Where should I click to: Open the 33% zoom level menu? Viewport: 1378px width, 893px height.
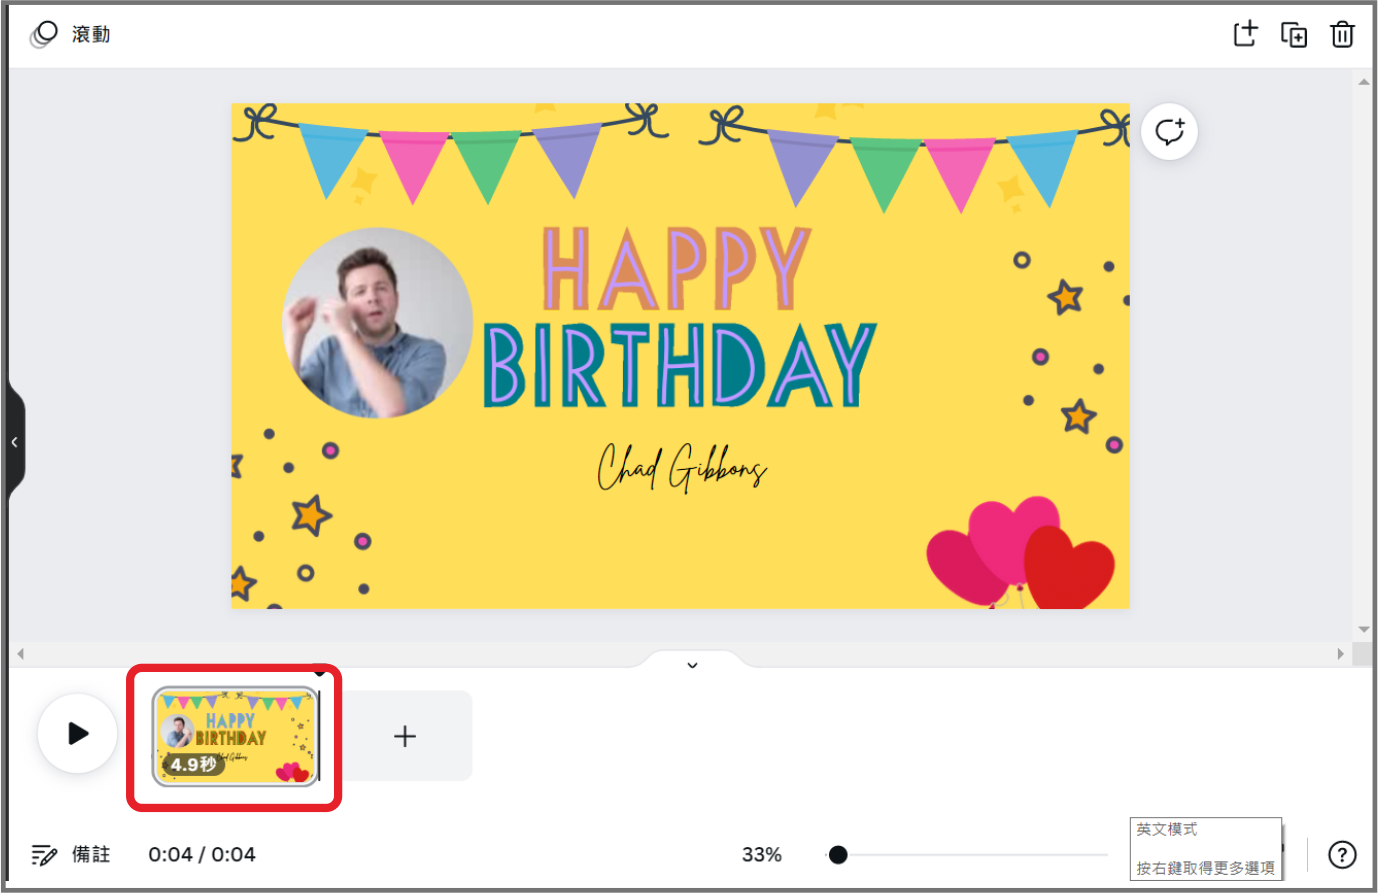click(761, 855)
